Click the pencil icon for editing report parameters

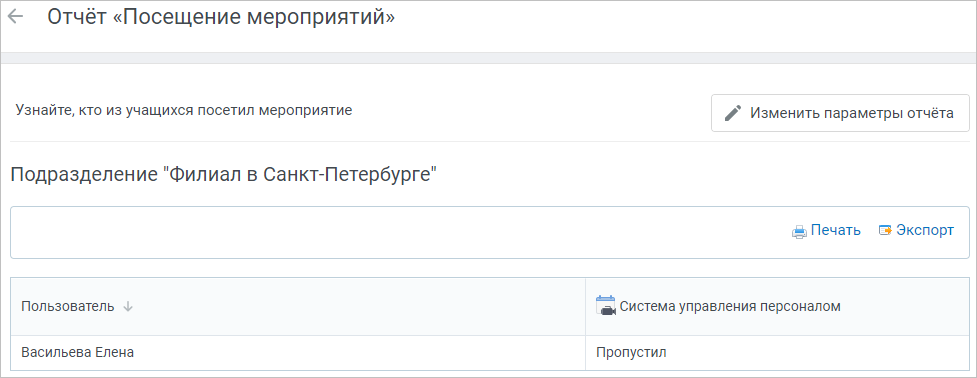pyautogui.click(x=733, y=113)
